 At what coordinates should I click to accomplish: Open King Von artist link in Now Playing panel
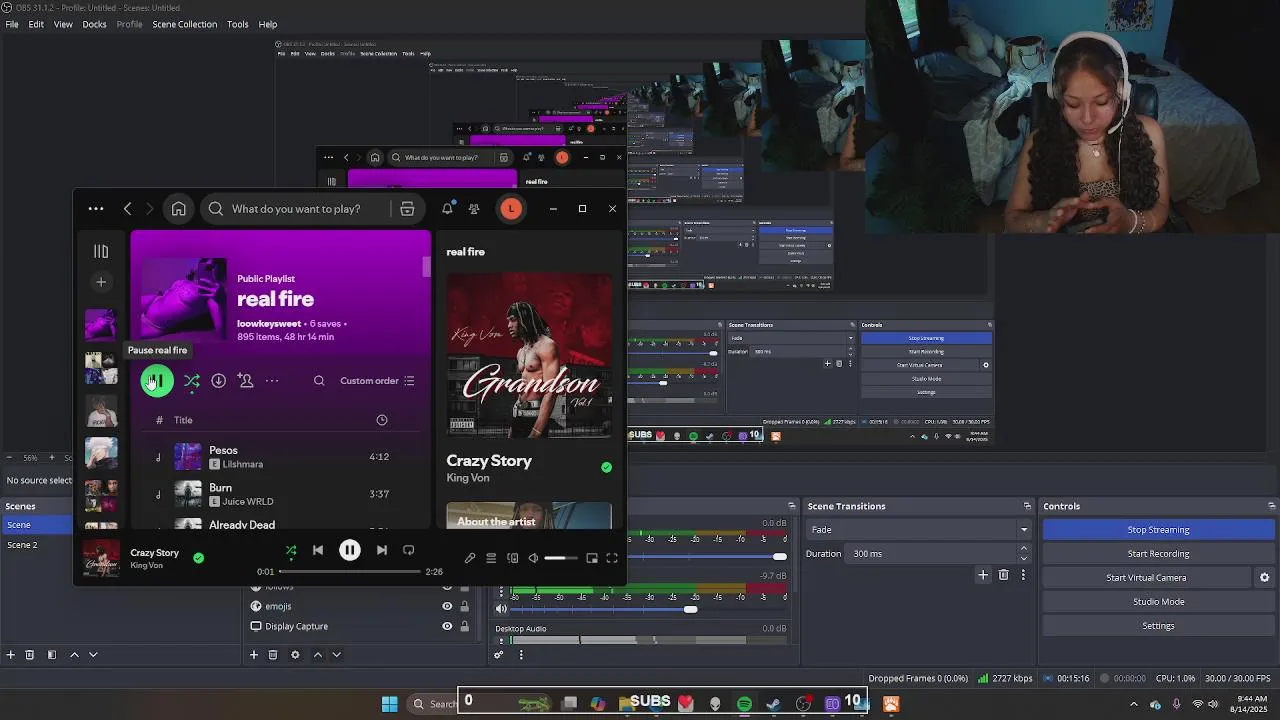(x=468, y=478)
